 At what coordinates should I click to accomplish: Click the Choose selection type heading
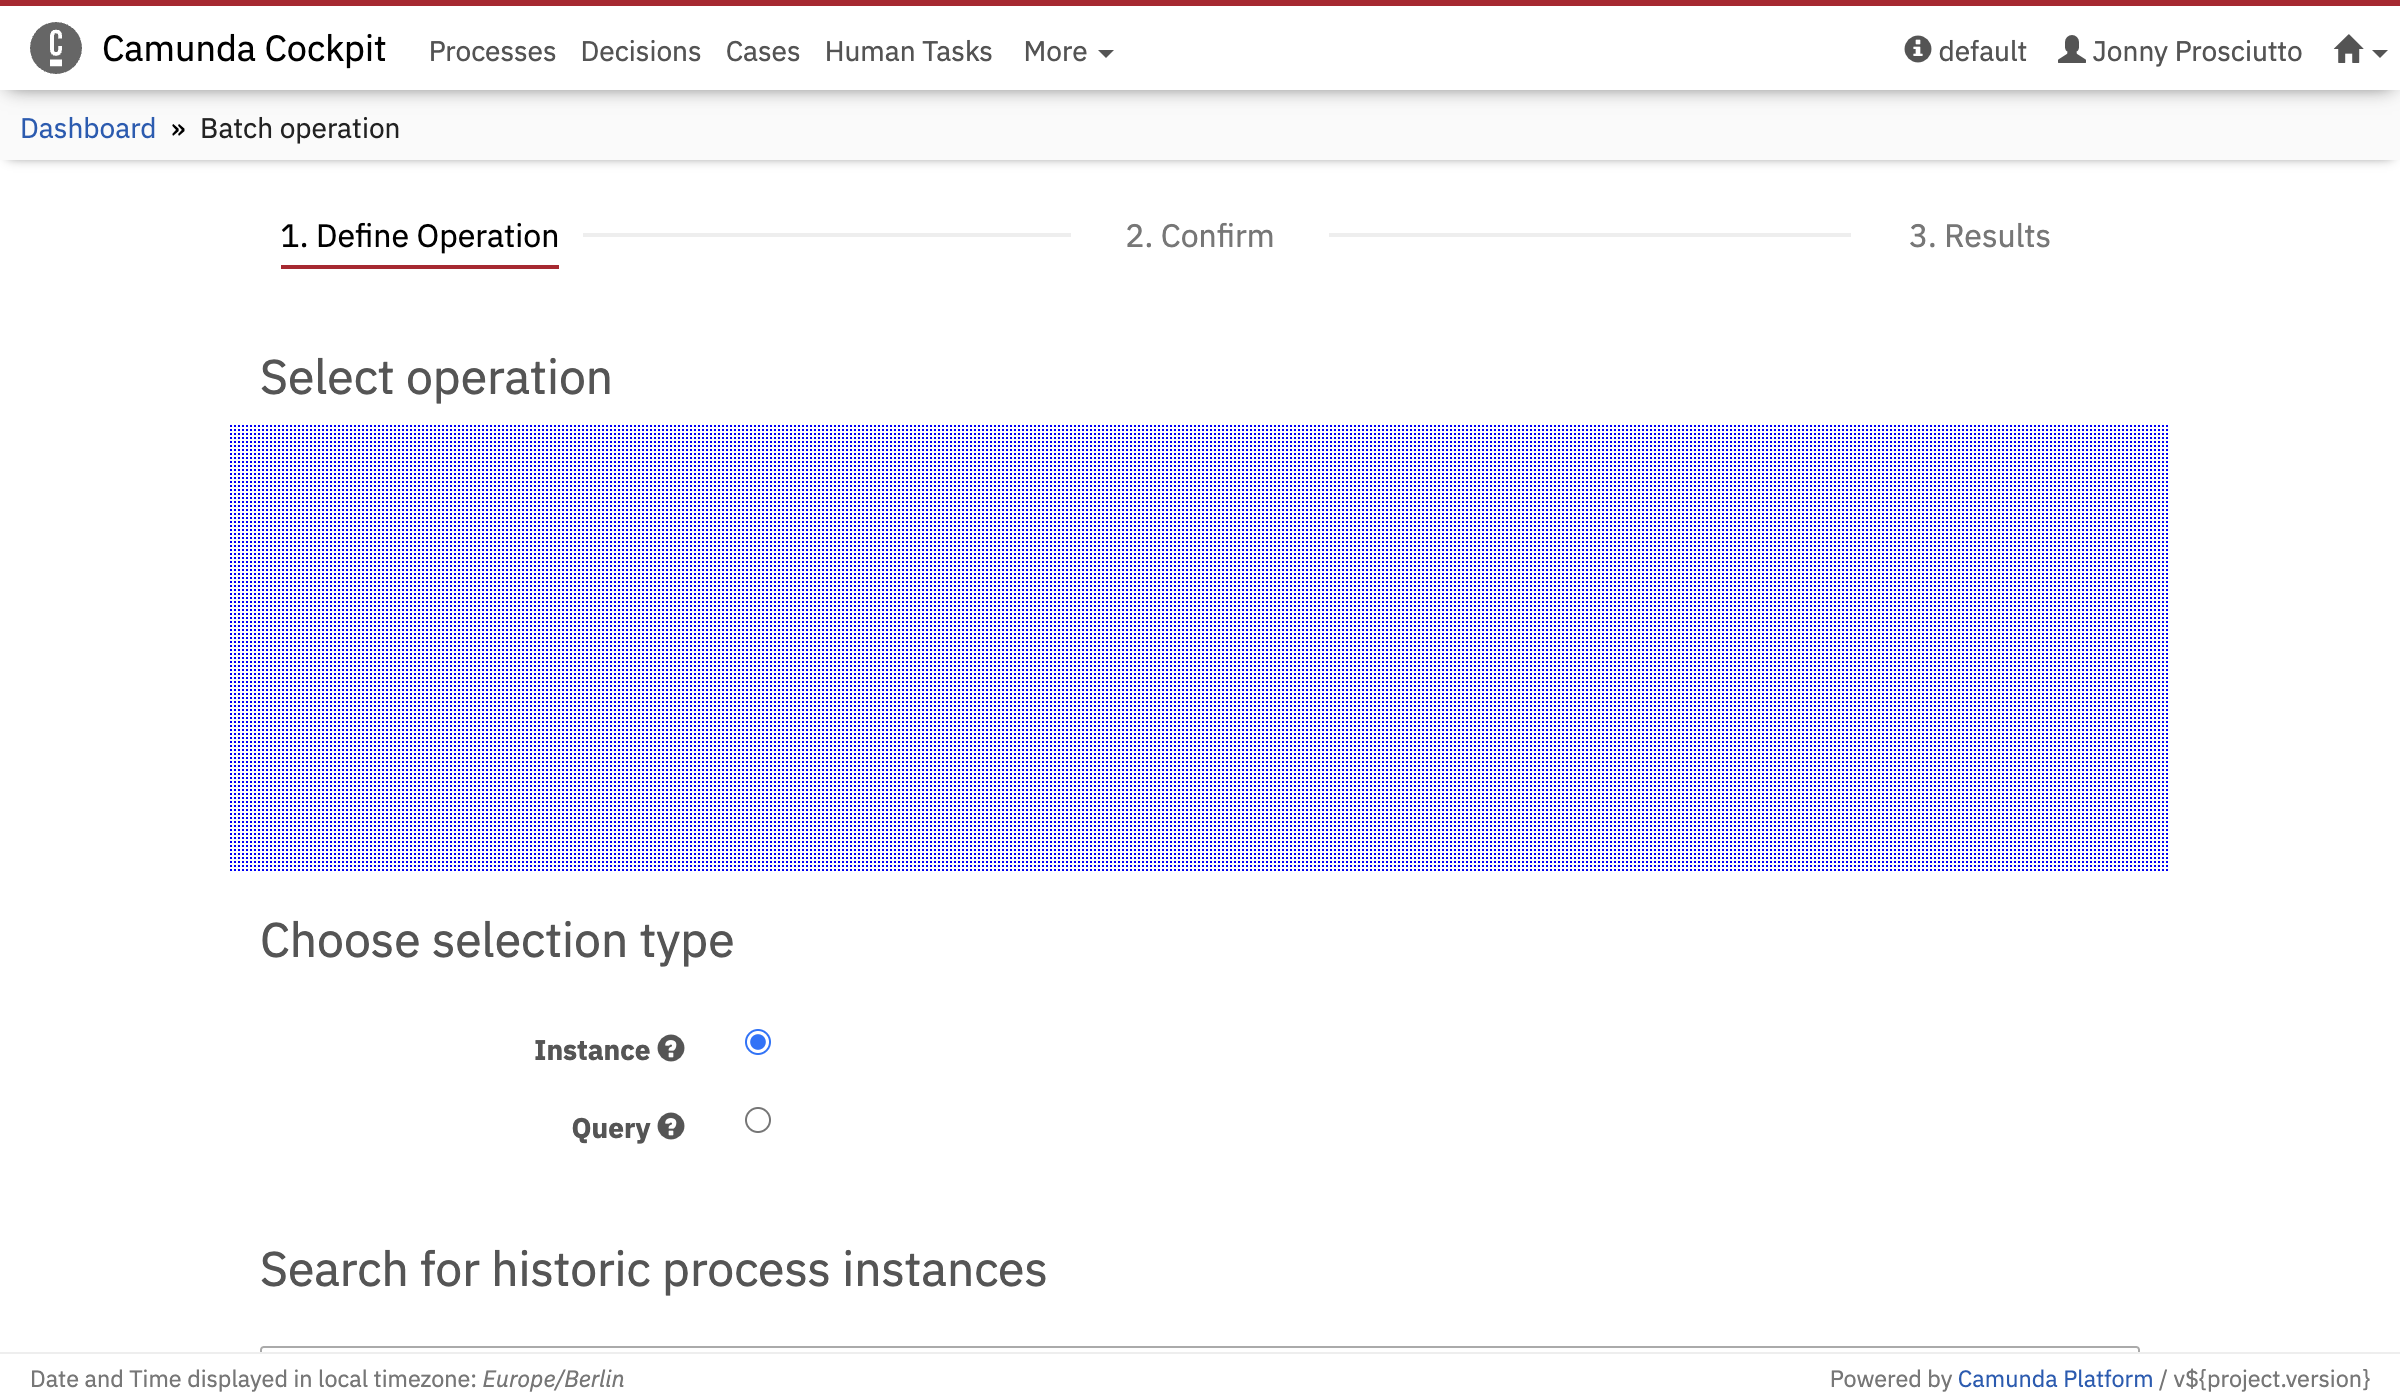point(497,941)
